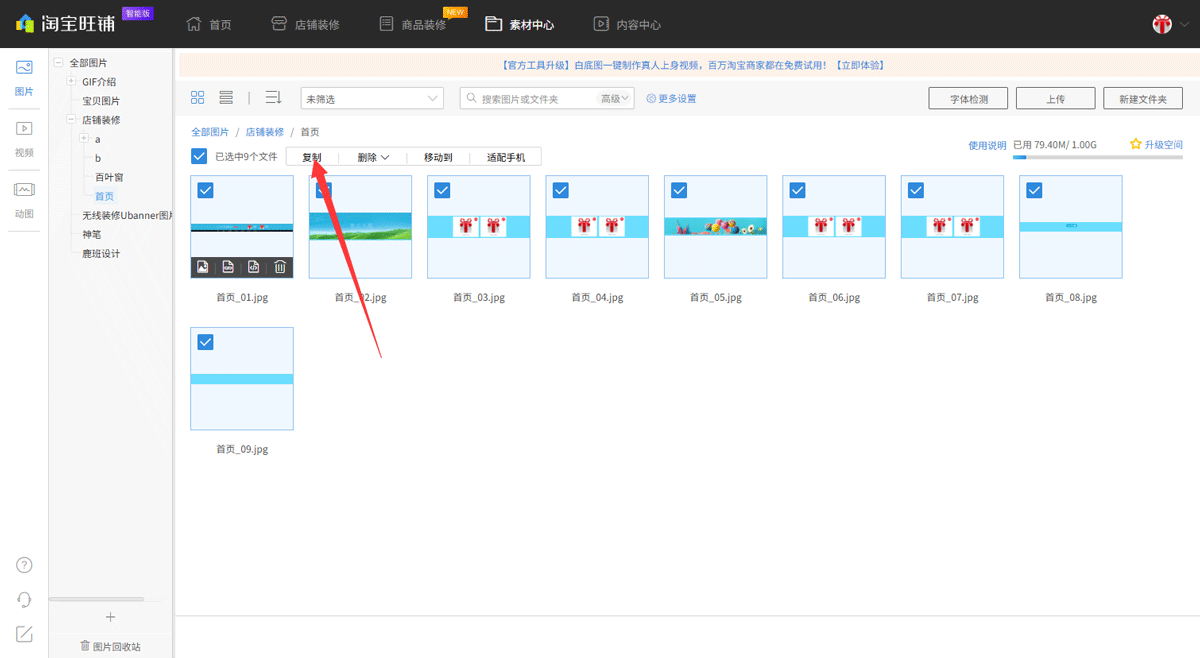Click the add folder plus icon
The height and width of the screenshot is (658, 1200).
(x=110, y=617)
